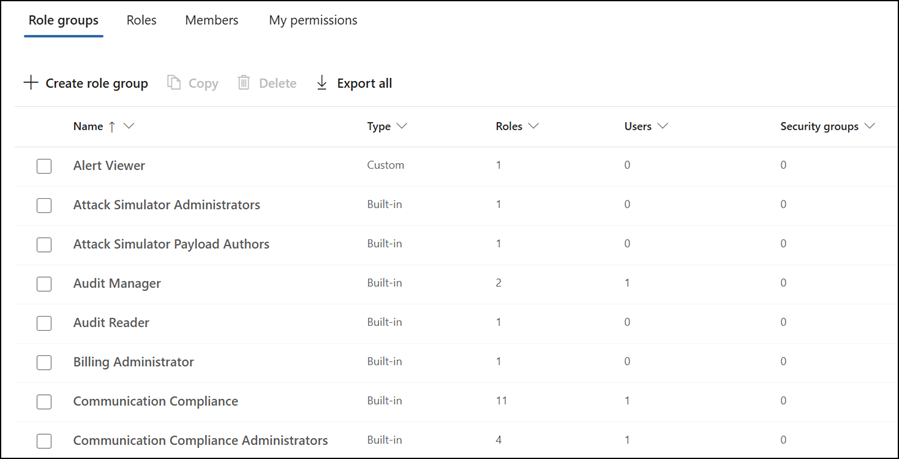Click the Export all button label

[364, 83]
